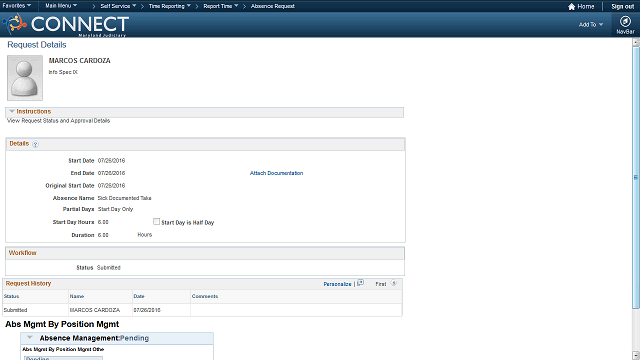This screenshot has height=360, width=640.
Task: Click the page vertical scrollbar thumb
Action: coord(636,178)
